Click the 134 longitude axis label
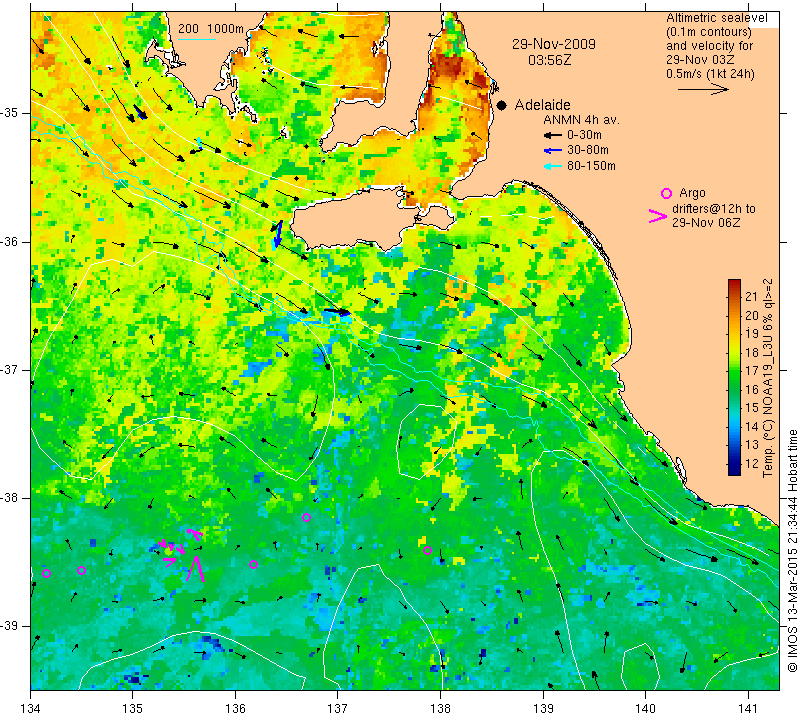The width and height of the screenshot is (800, 720). (x=31, y=708)
